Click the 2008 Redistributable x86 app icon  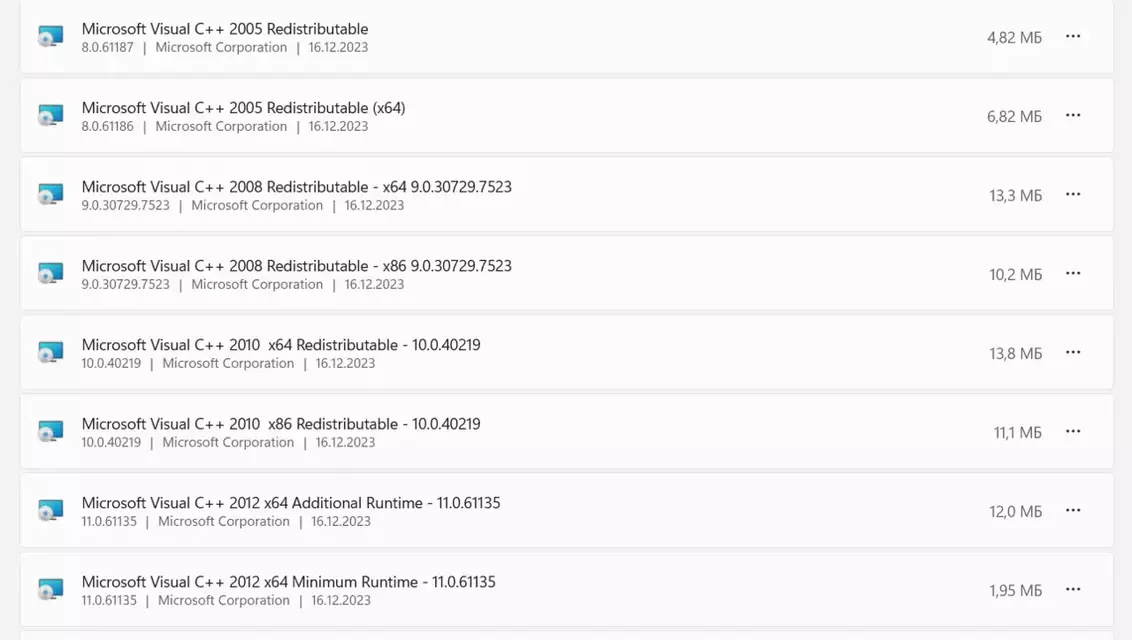[x=51, y=273]
